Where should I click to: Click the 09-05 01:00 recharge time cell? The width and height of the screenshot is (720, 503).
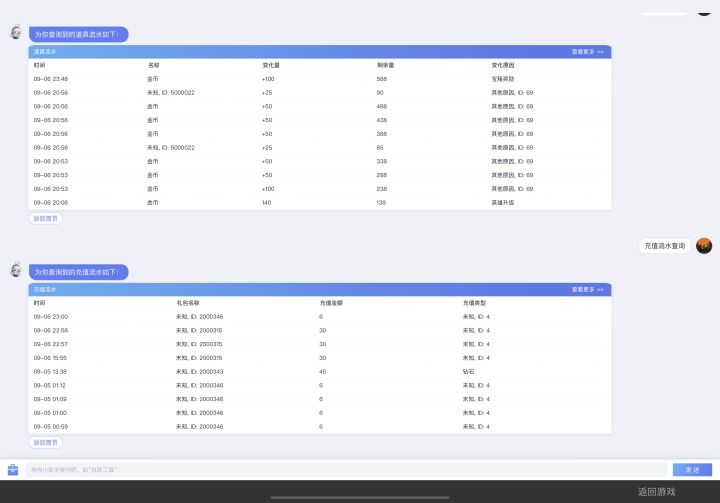pos(50,413)
